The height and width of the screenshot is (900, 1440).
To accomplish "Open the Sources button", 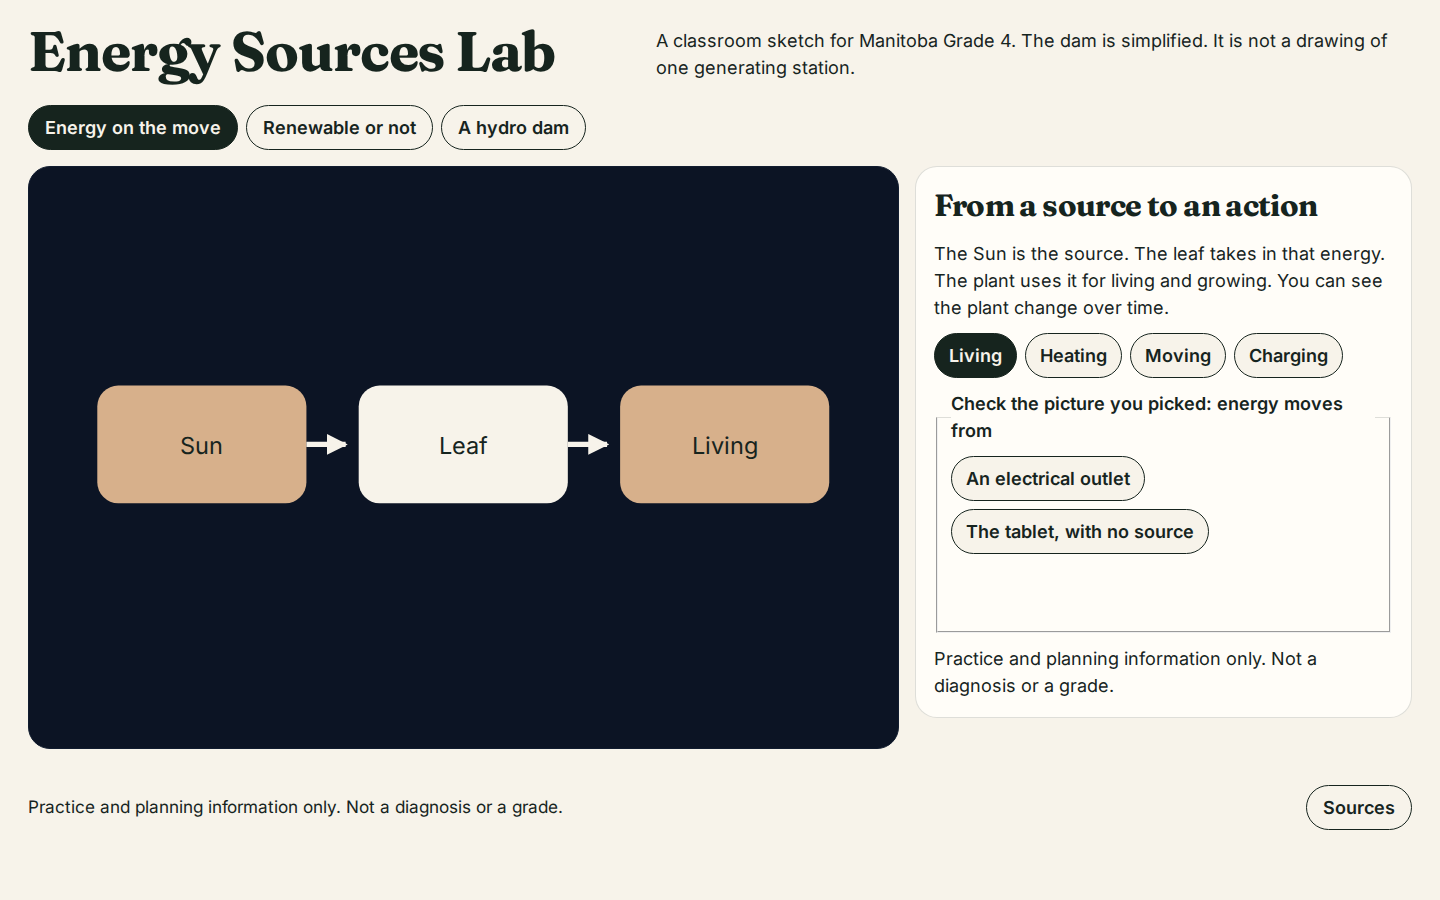I will 1358,808.
